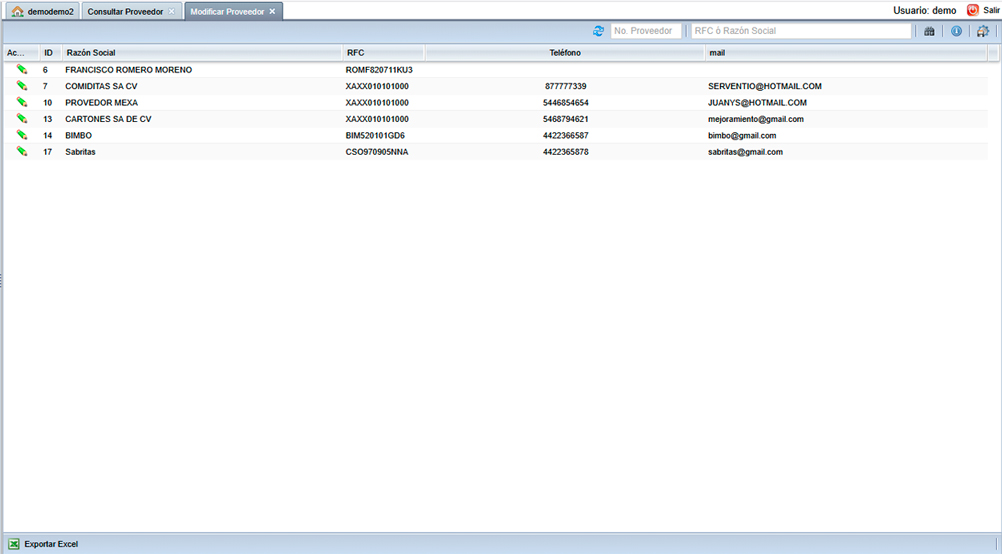Click the refresh icon in the toolbar
This screenshot has height=554, width=1002.
[x=598, y=31]
